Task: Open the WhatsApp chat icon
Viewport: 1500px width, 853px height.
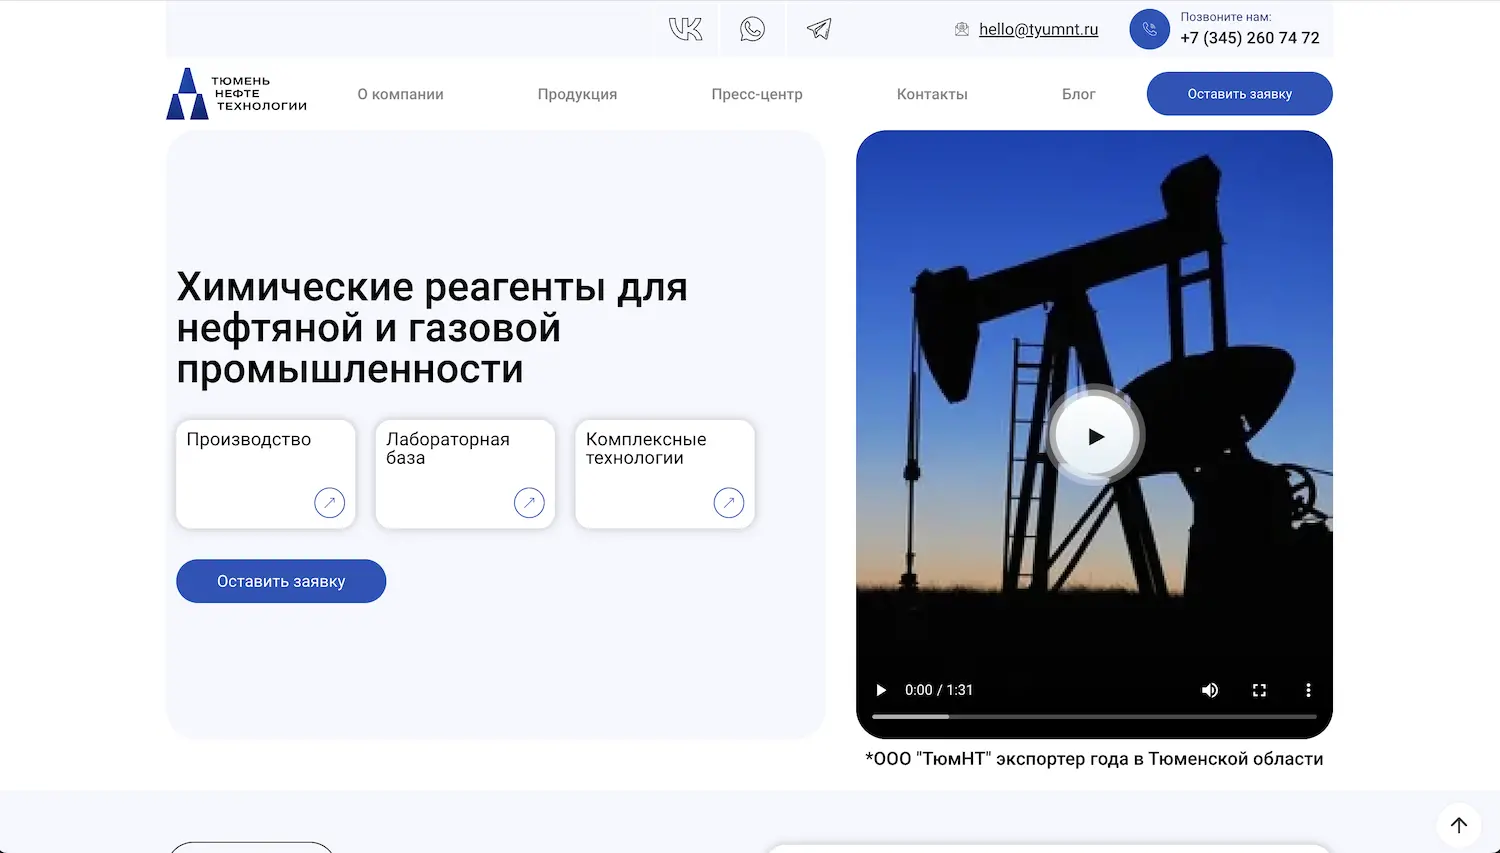Action: pos(752,29)
